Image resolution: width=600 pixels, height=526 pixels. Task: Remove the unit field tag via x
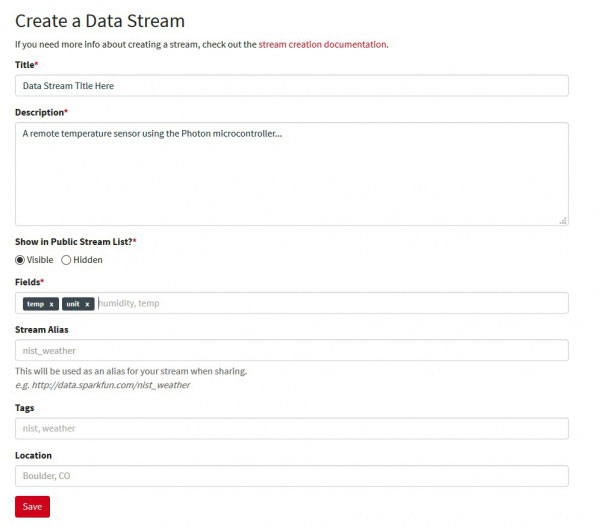click(x=87, y=304)
